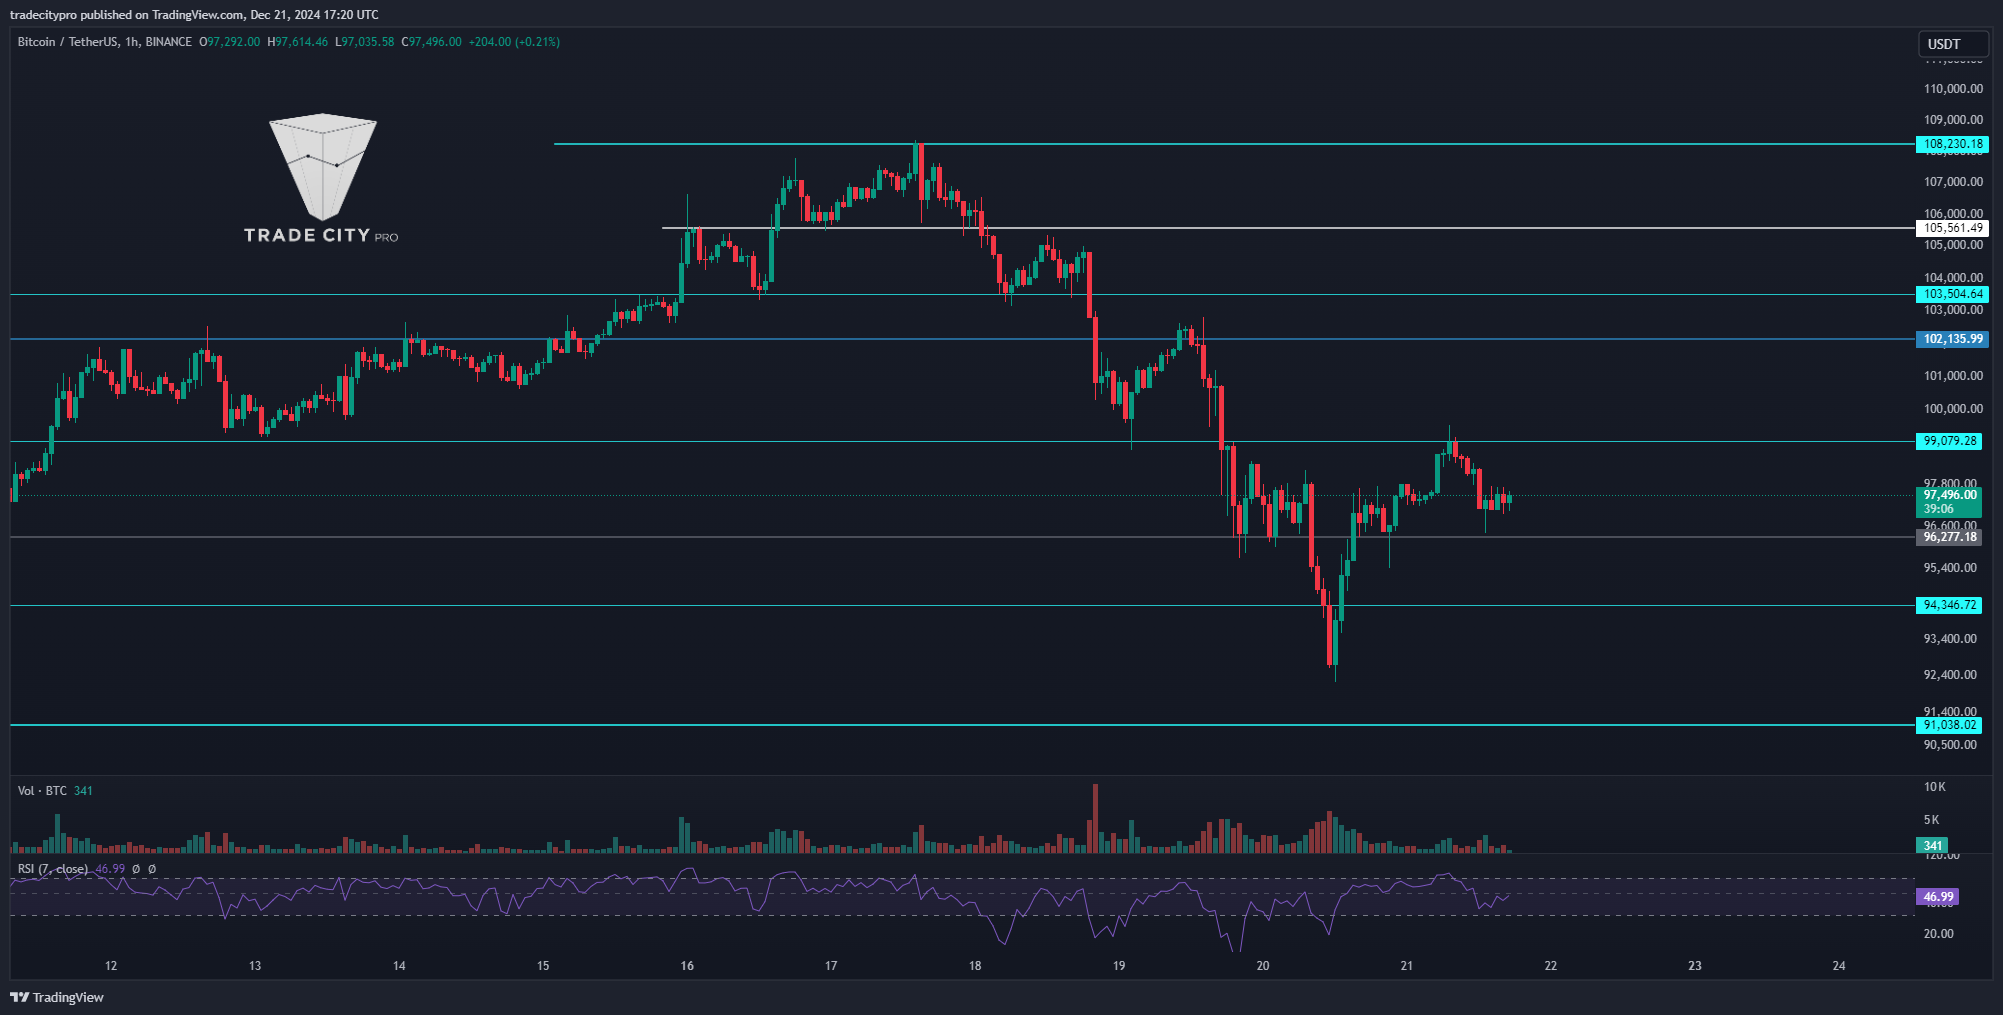Click the 102,135.99 price level label

1952,339
